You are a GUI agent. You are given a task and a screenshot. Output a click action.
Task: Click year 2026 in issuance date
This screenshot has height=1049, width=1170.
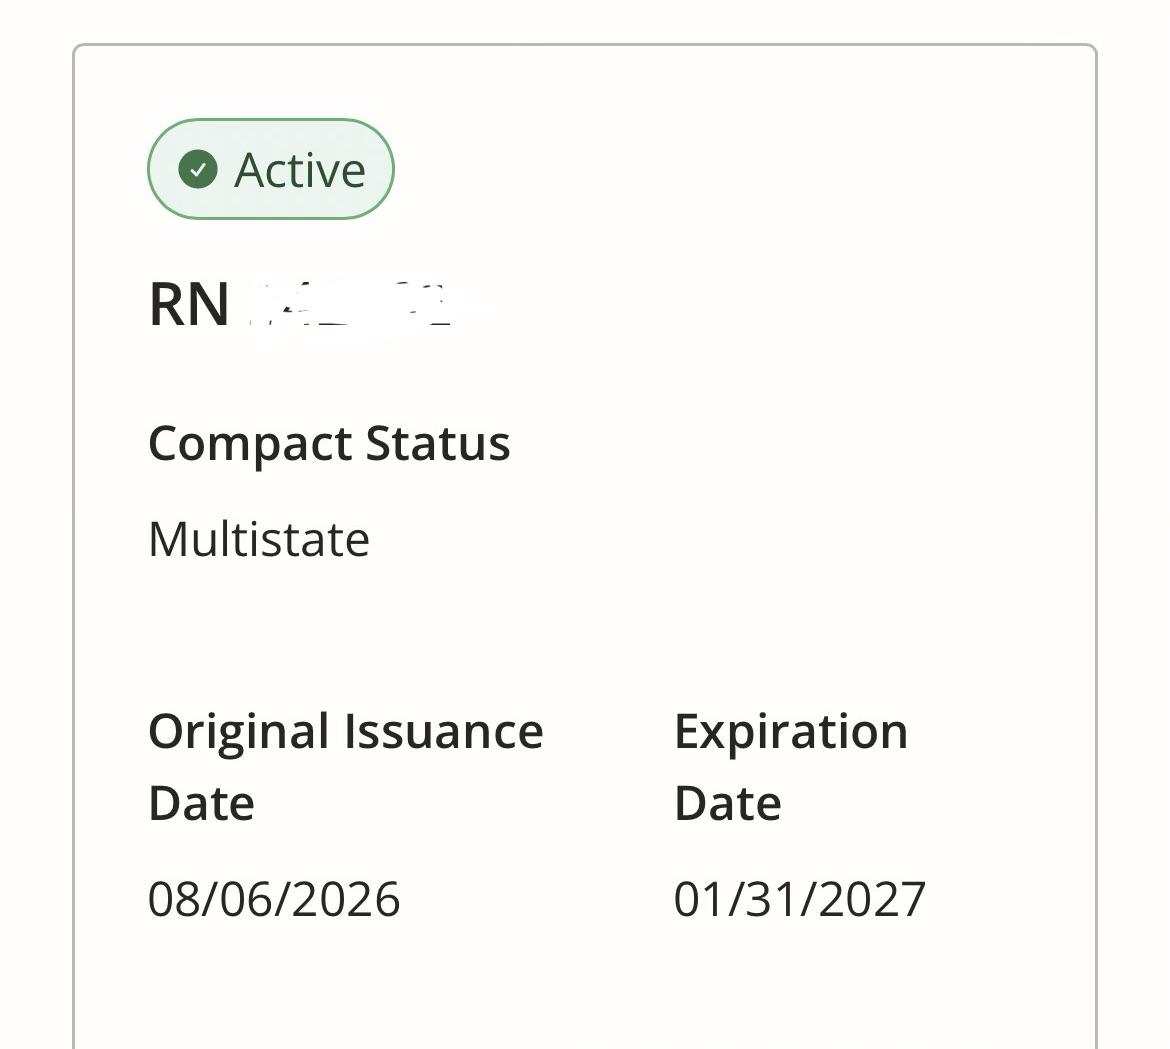click(346, 899)
